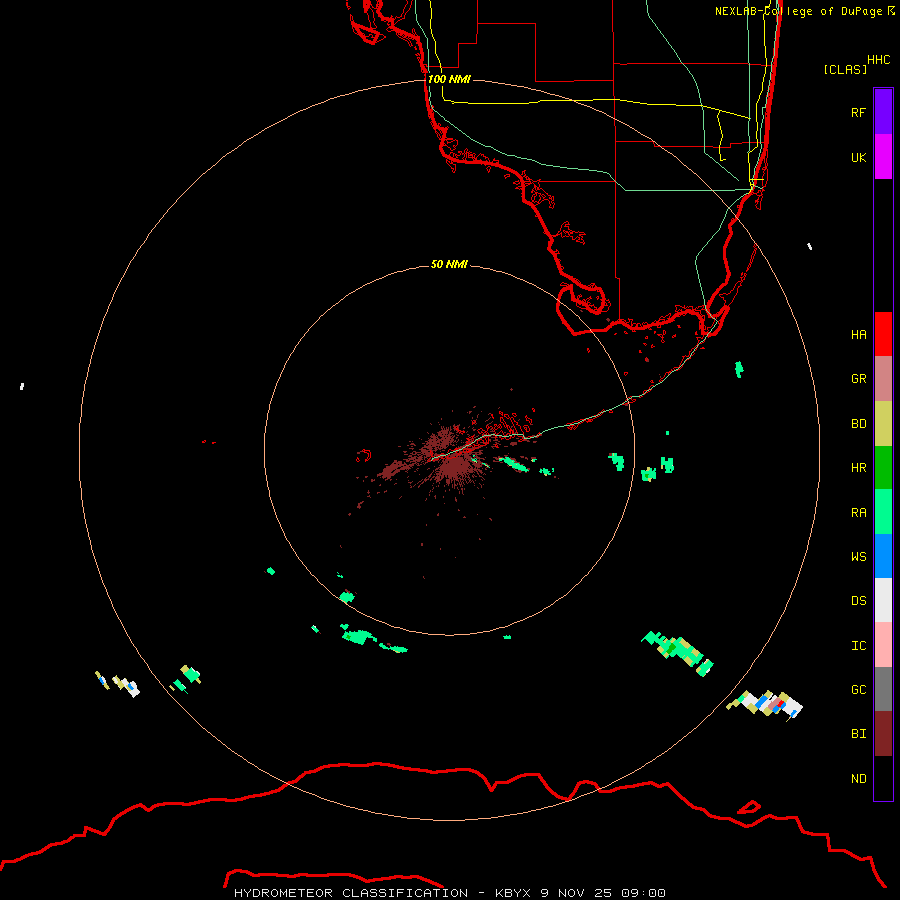This screenshot has height=900, width=900.
Task: Click the HR legend label
Action: pyautogui.click(x=858, y=468)
